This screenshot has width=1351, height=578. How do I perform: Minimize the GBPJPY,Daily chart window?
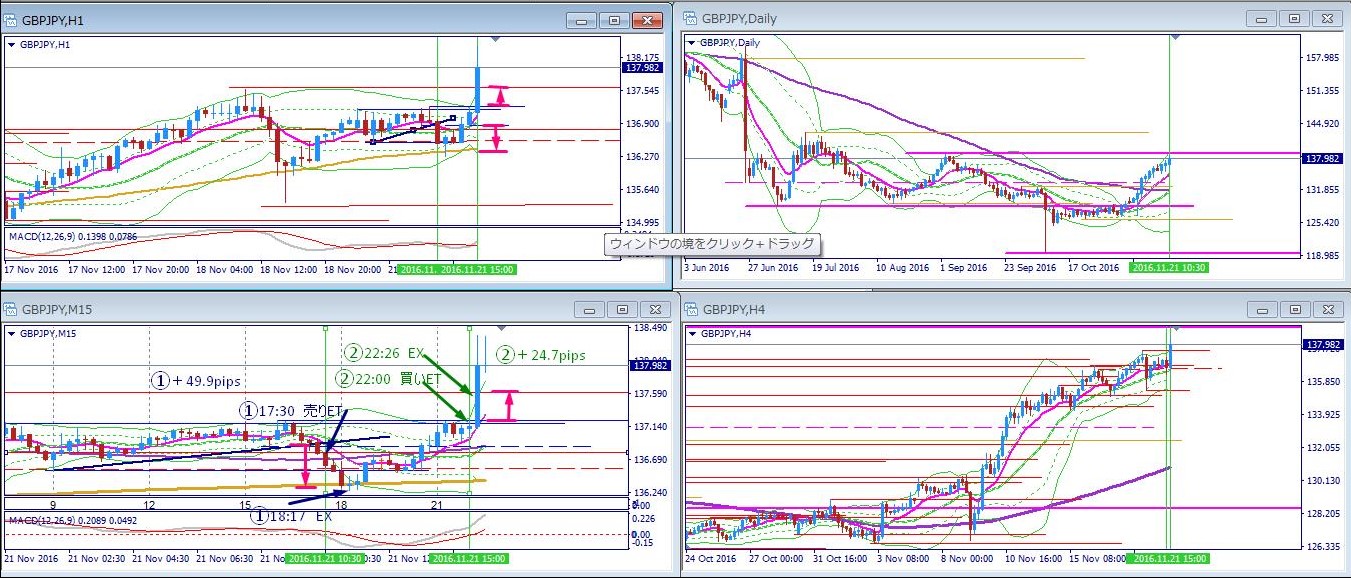[x=1263, y=18]
